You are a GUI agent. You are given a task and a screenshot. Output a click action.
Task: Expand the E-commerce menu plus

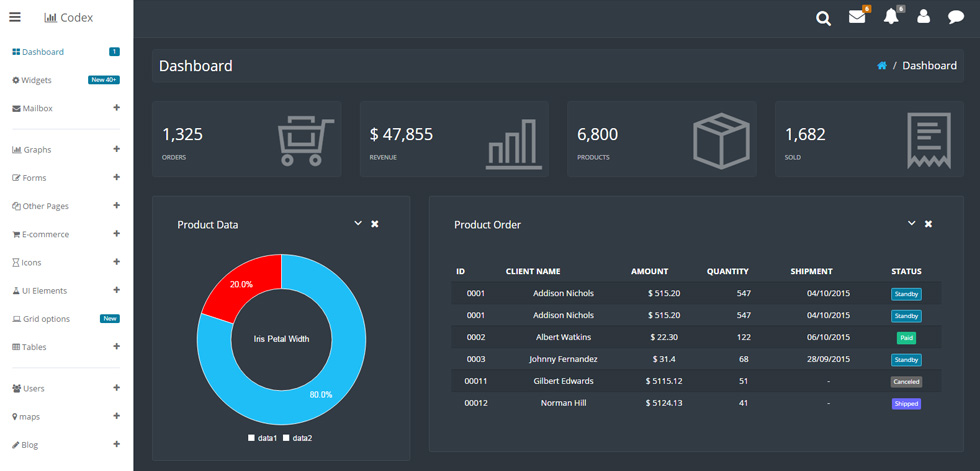coord(116,233)
